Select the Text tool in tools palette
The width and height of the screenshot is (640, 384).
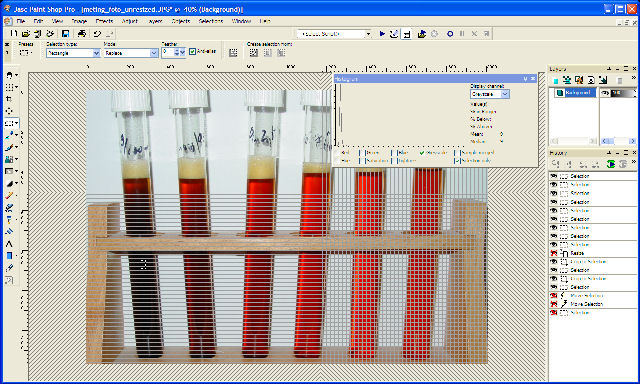click(9, 244)
